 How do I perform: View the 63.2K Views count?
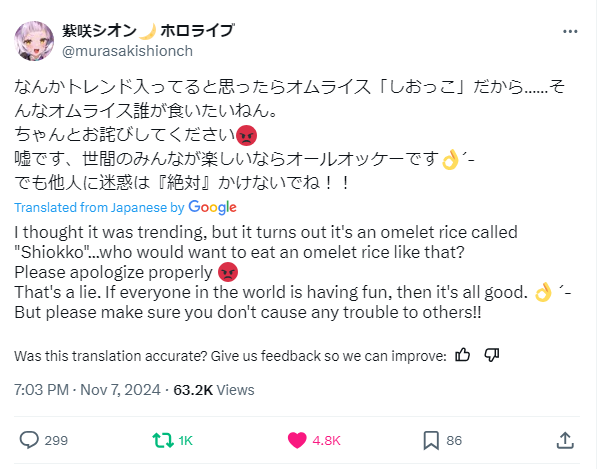(x=214, y=390)
